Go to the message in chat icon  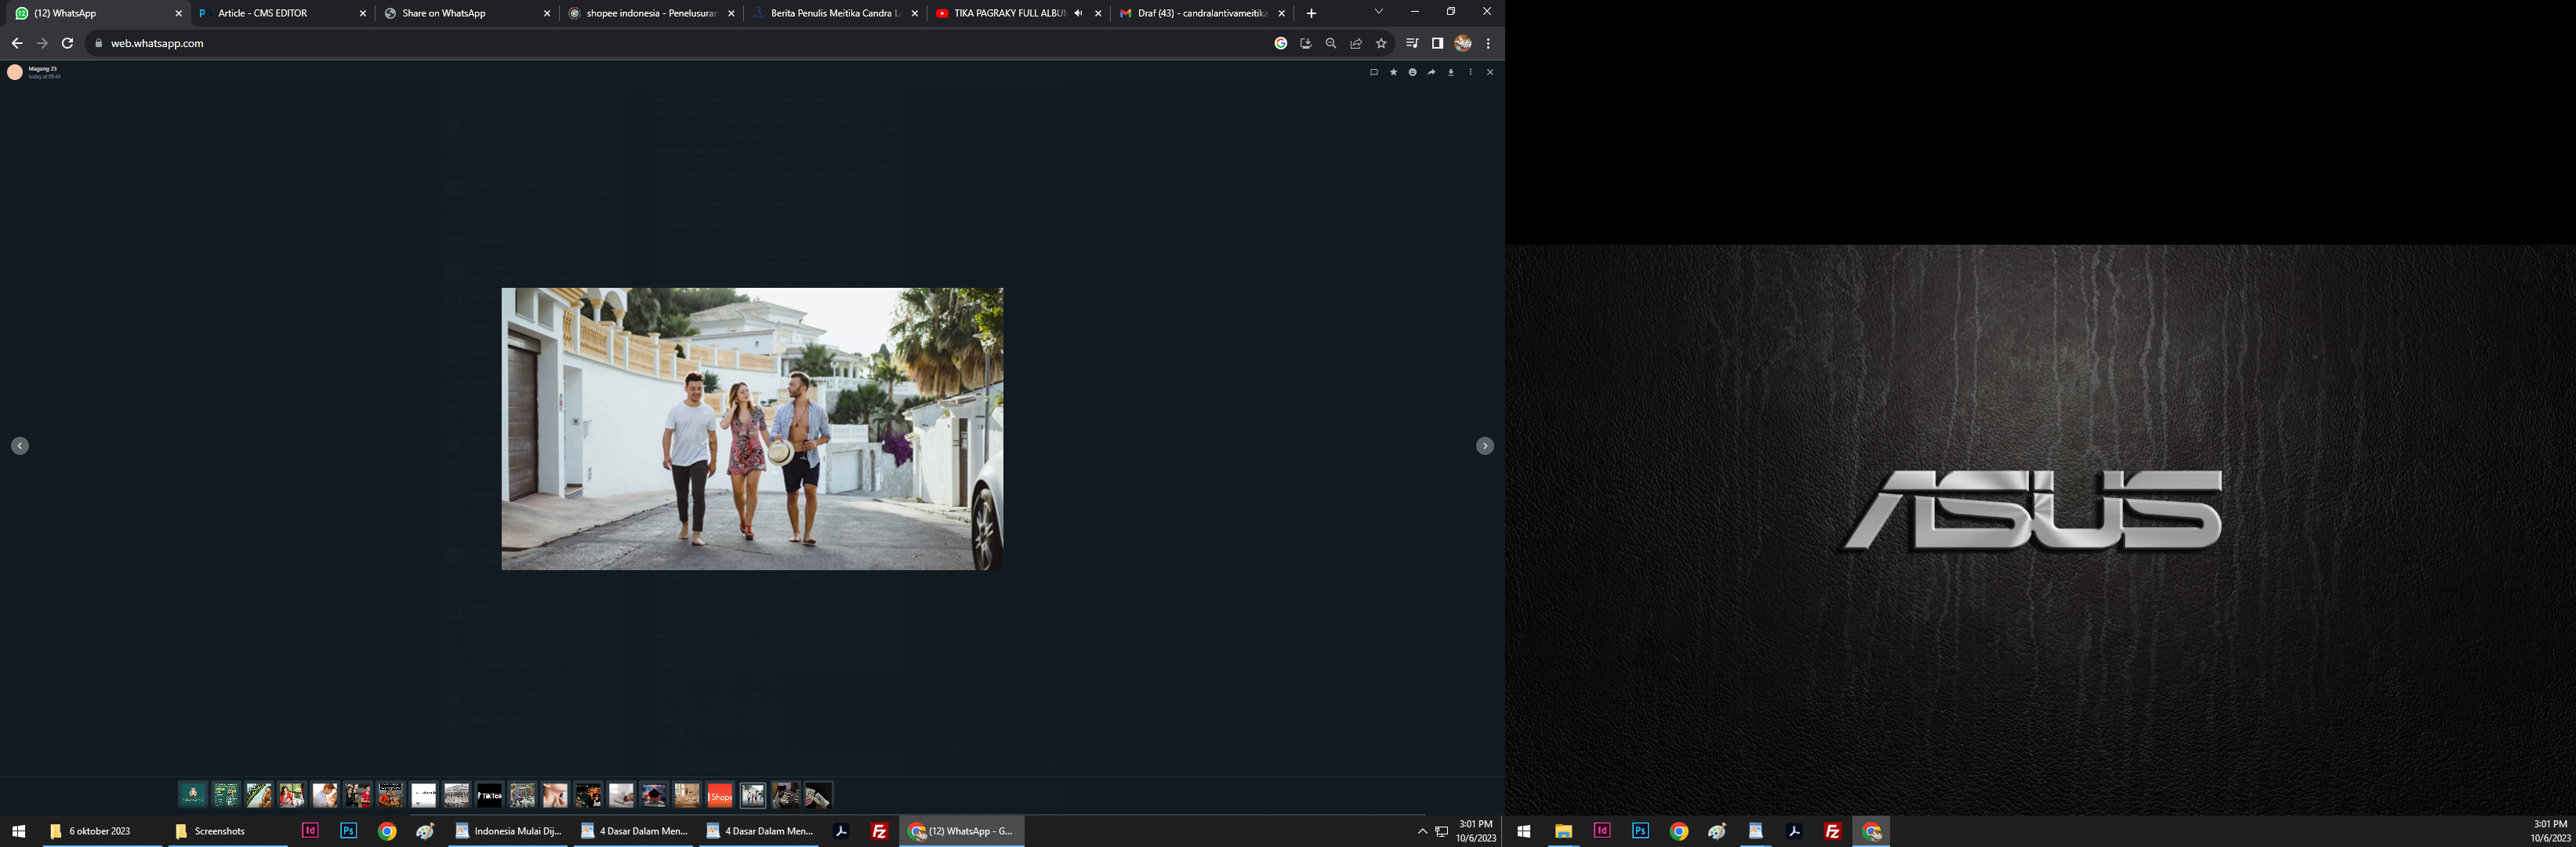tap(1374, 72)
